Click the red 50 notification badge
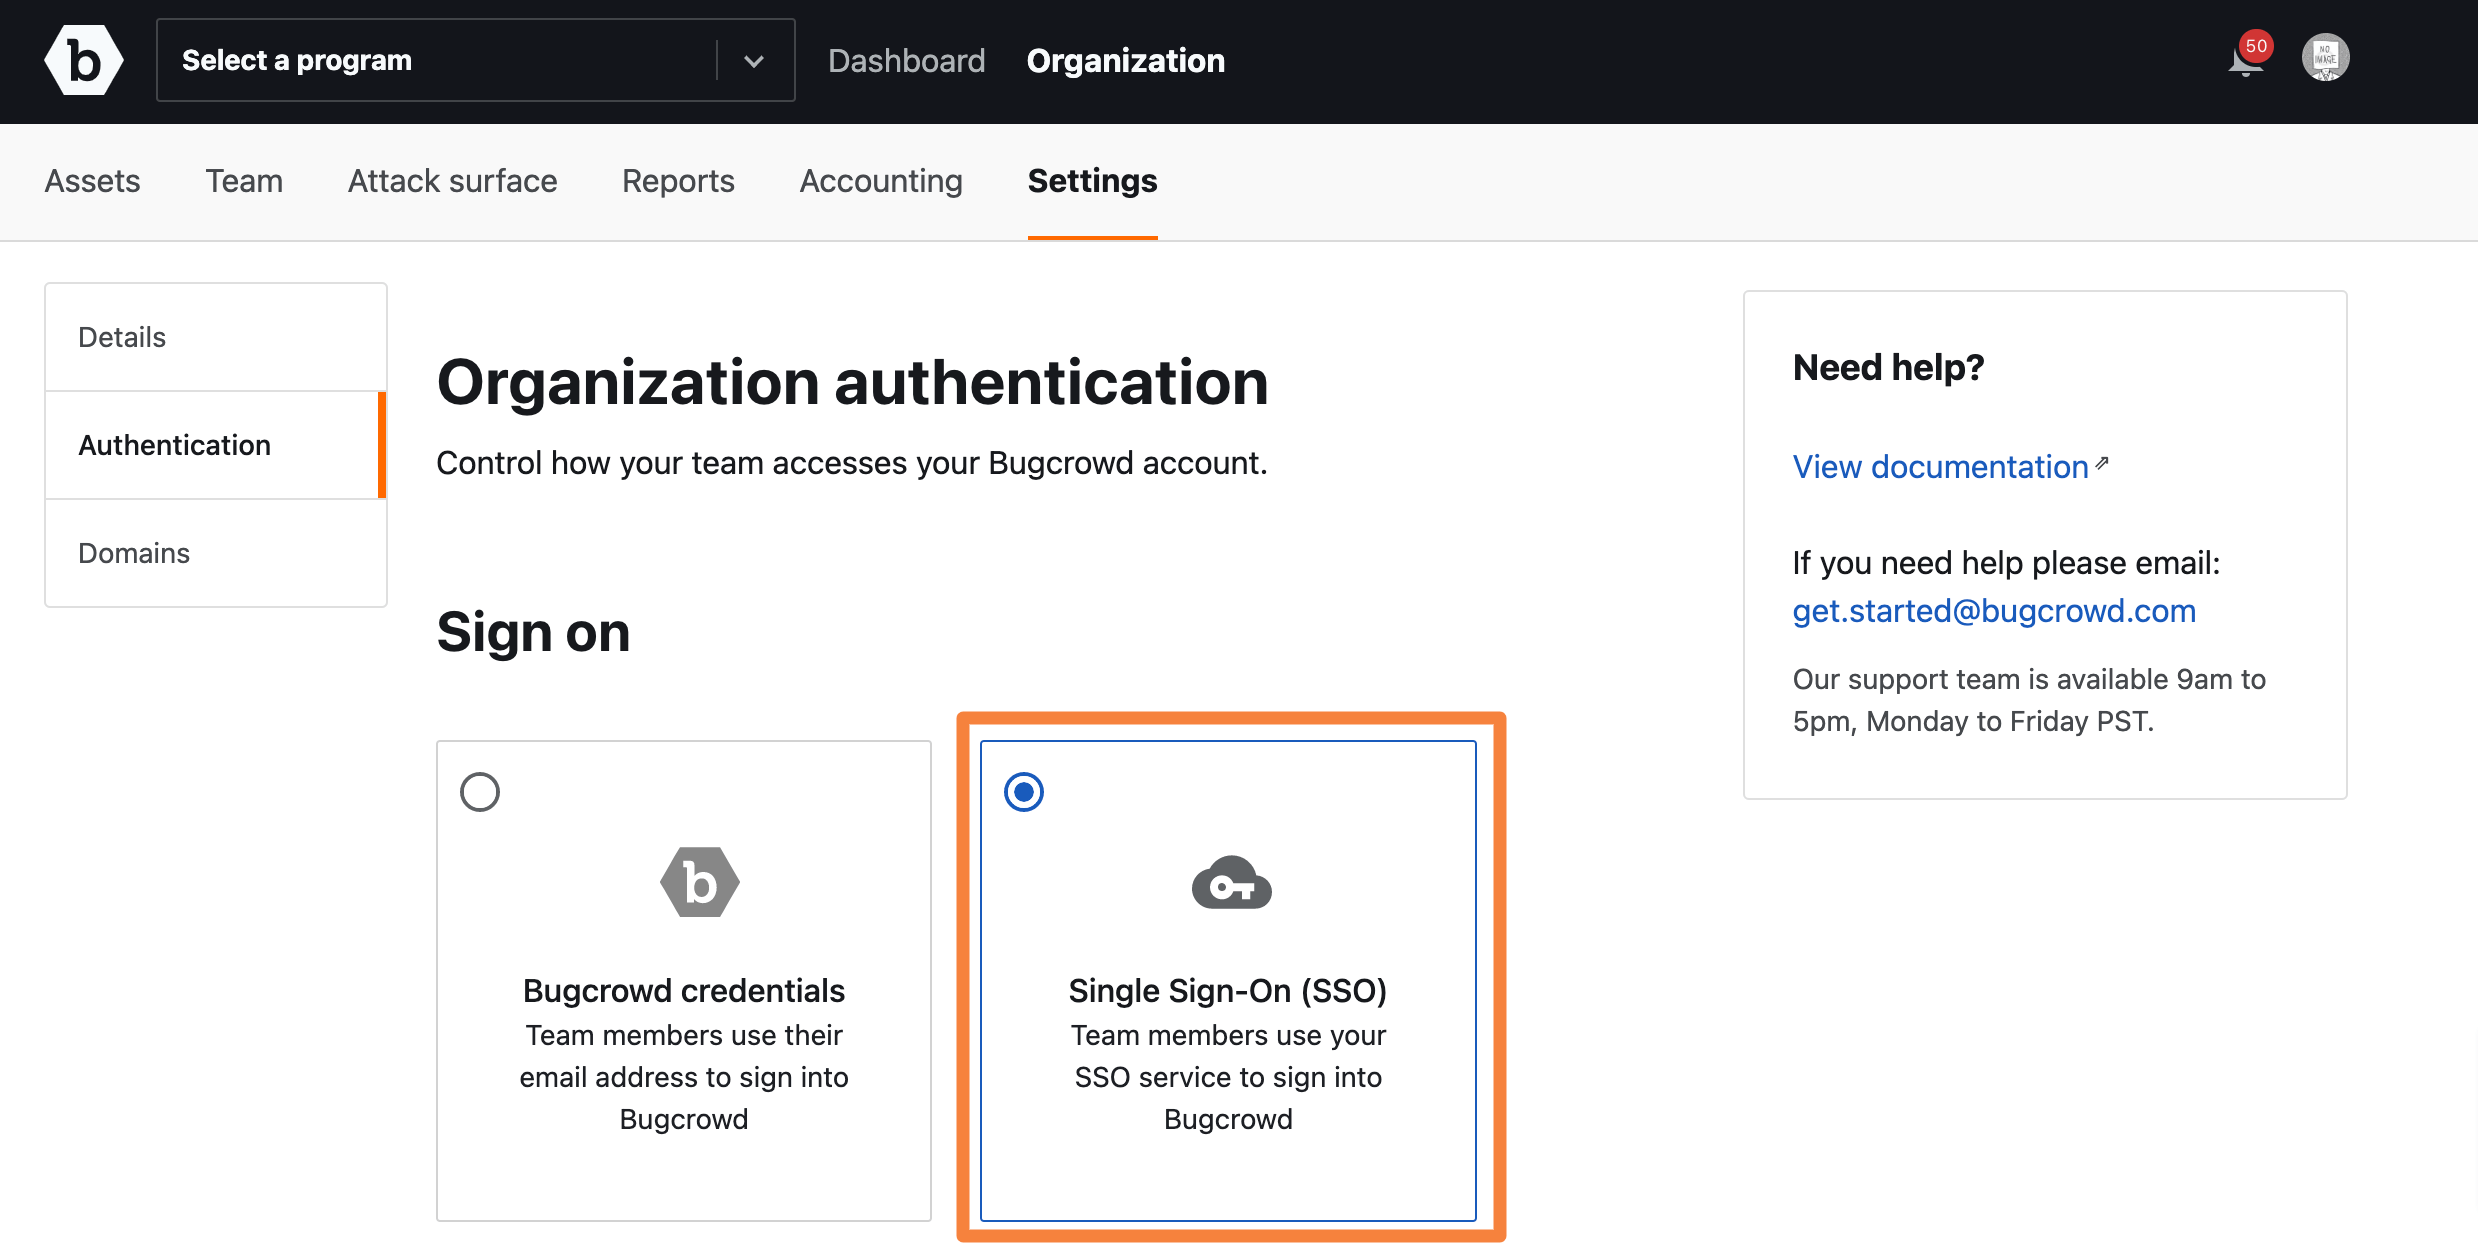2478x1246 pixels. (2256, 46)
